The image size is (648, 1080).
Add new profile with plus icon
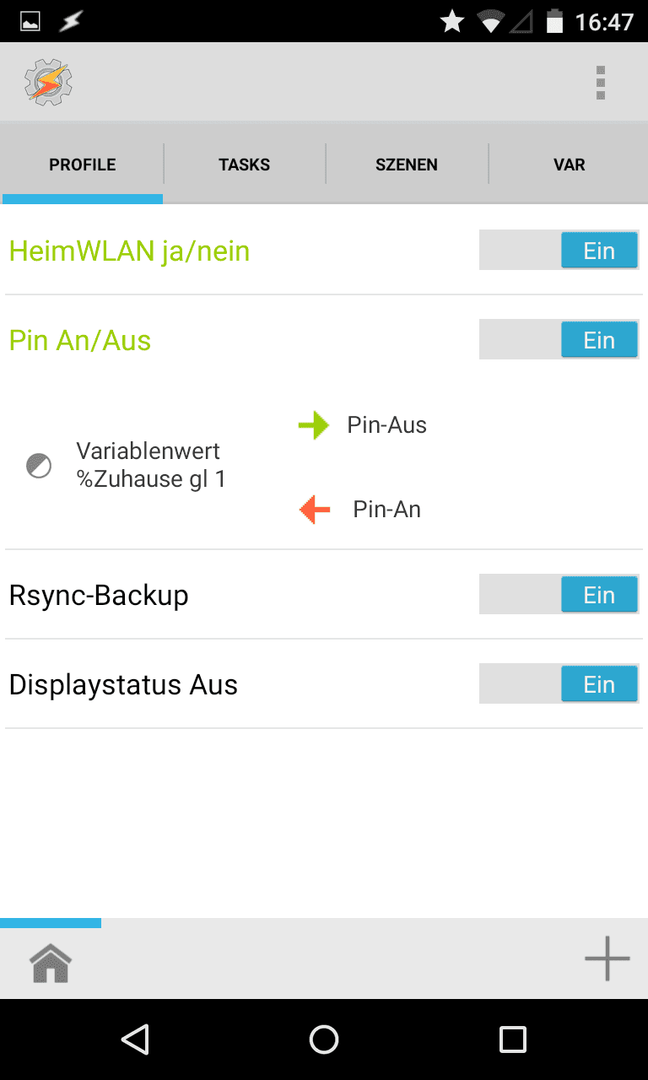(607, 958)
